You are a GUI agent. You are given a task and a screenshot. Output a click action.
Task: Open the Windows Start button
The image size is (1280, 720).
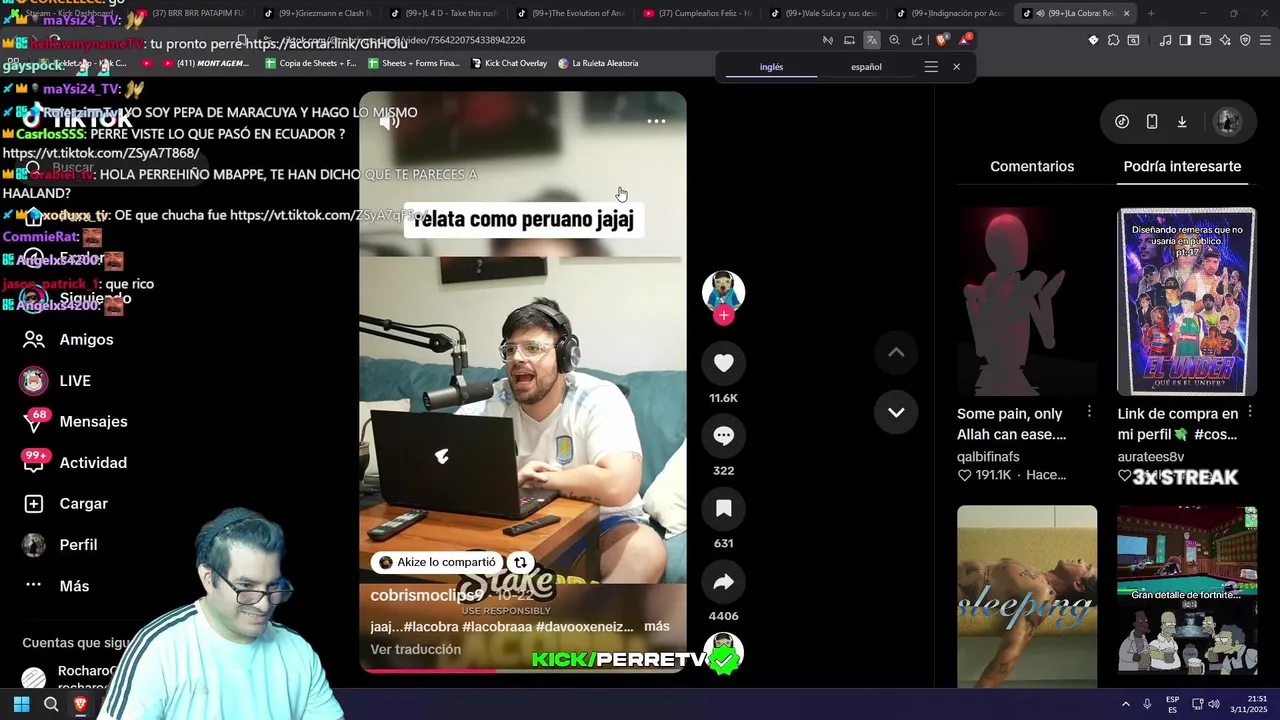pyautogui.click(x=21, y=704)
